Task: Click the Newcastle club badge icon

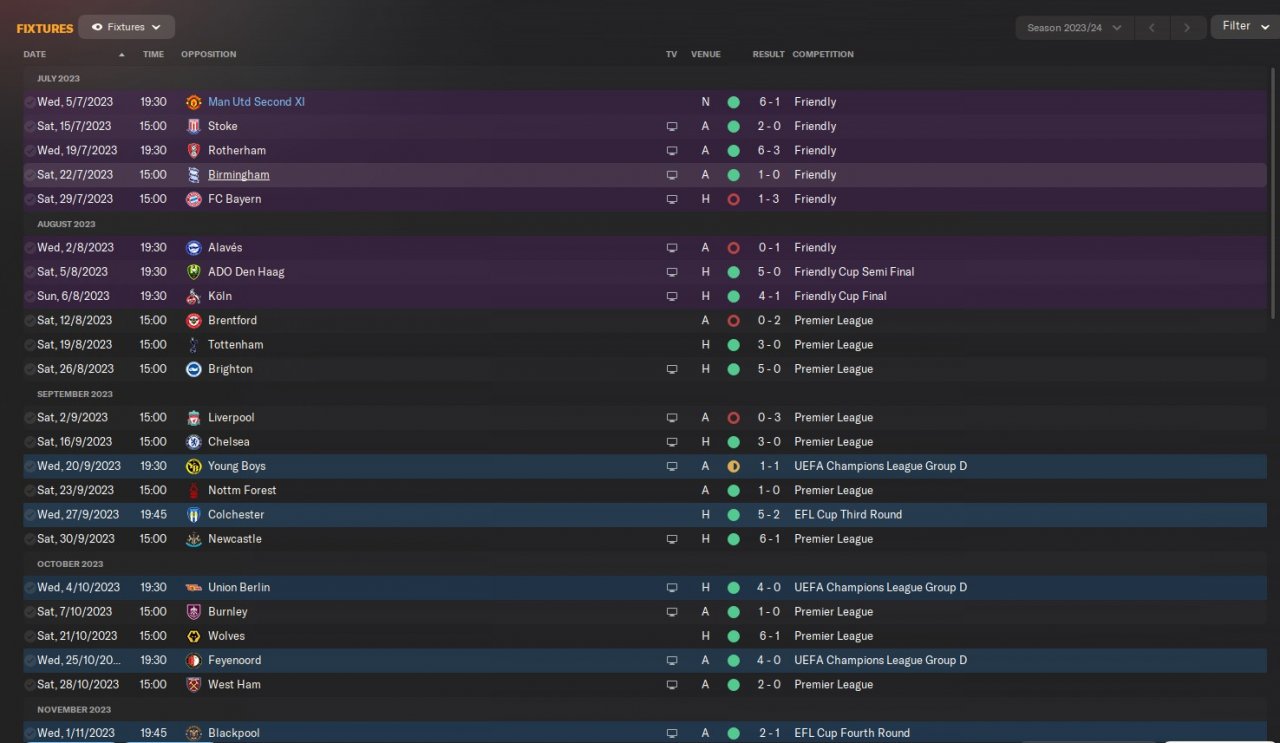Action: coord(194,539)
